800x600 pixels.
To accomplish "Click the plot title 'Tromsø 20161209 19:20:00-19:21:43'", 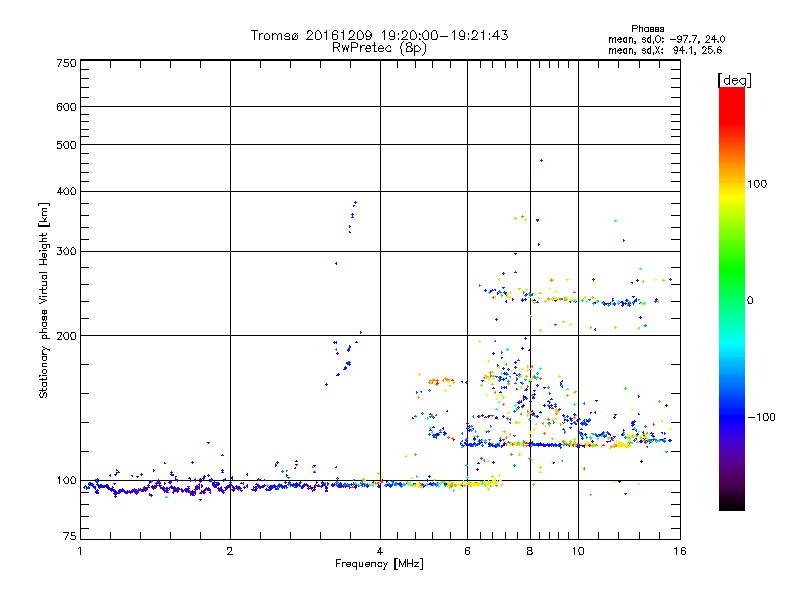I will pos(379,35).
